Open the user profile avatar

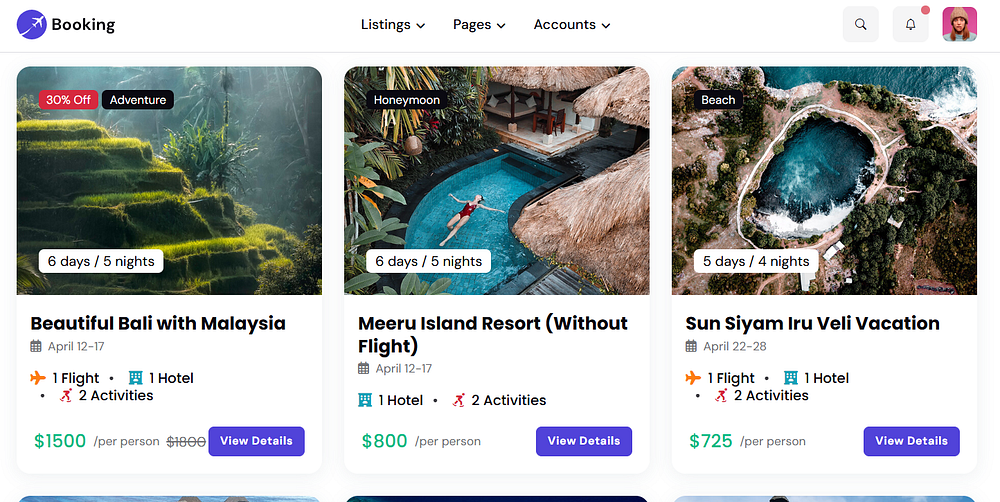(959, 25)
